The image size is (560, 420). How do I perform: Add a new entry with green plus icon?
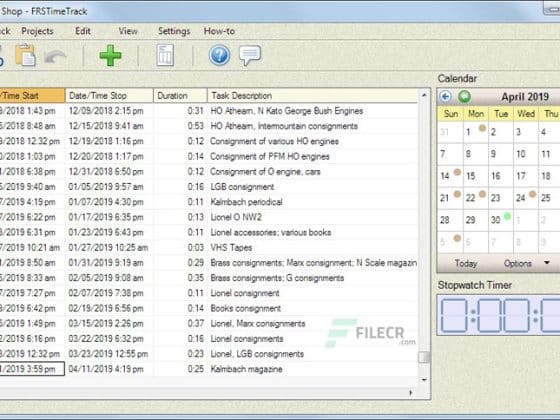110,55
